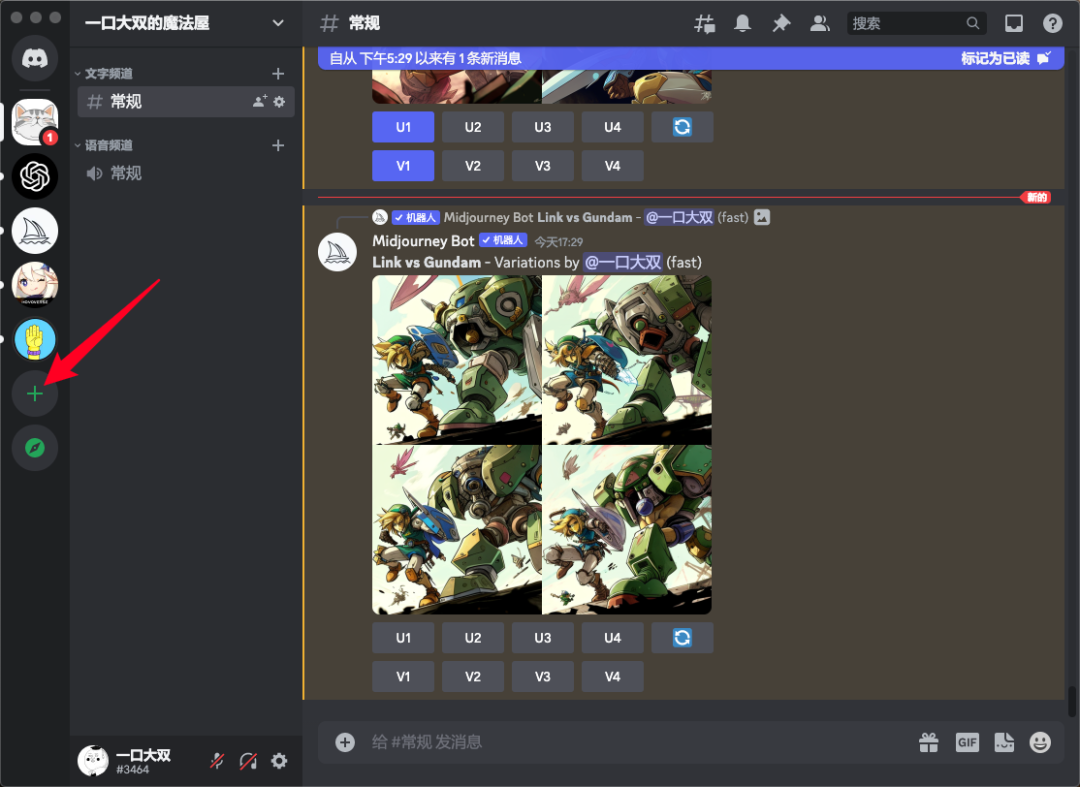Screen dimensions: 1080x787
Task: Invite members to 常规 text channel
Action: point(260,101)
